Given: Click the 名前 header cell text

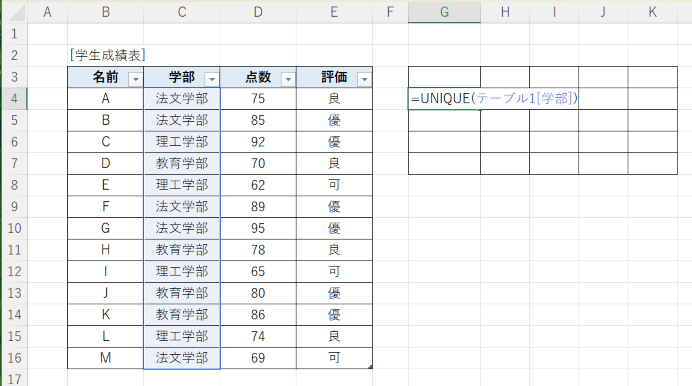Looking at the screenshot, I should 105,77.
